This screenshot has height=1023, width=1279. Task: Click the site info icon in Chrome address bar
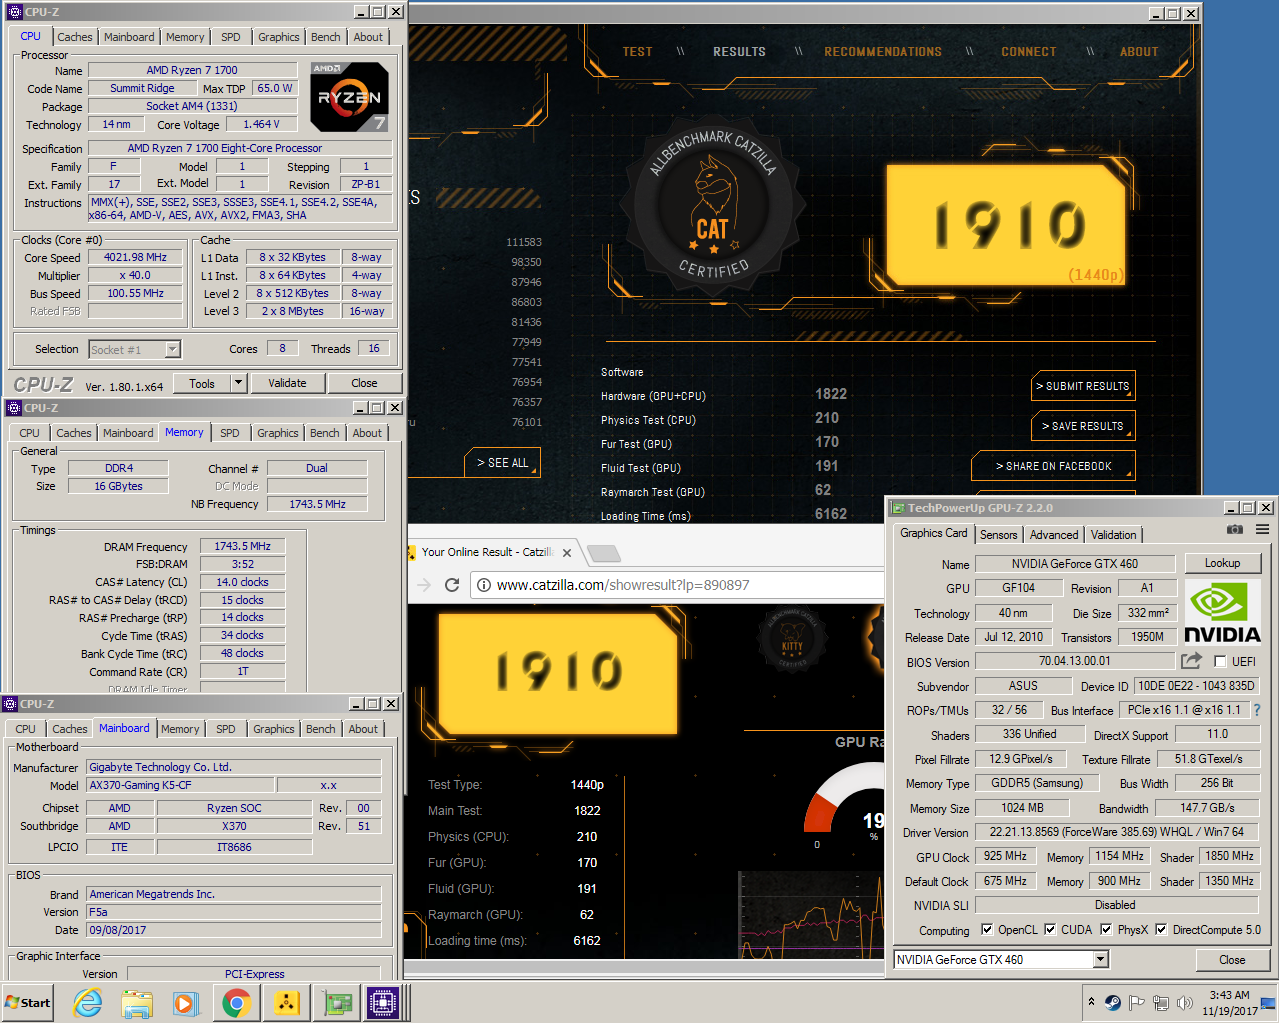click(484, 585)
